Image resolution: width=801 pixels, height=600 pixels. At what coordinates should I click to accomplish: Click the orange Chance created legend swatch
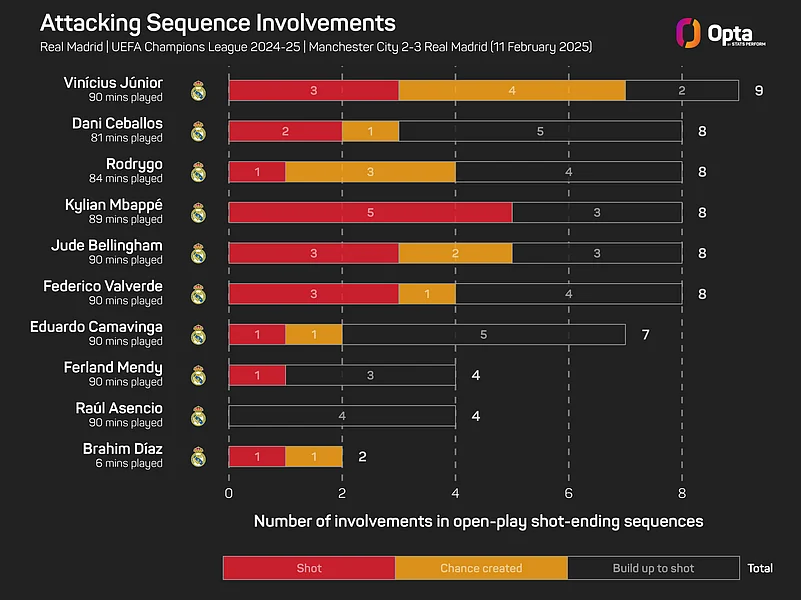click(481, 568)
